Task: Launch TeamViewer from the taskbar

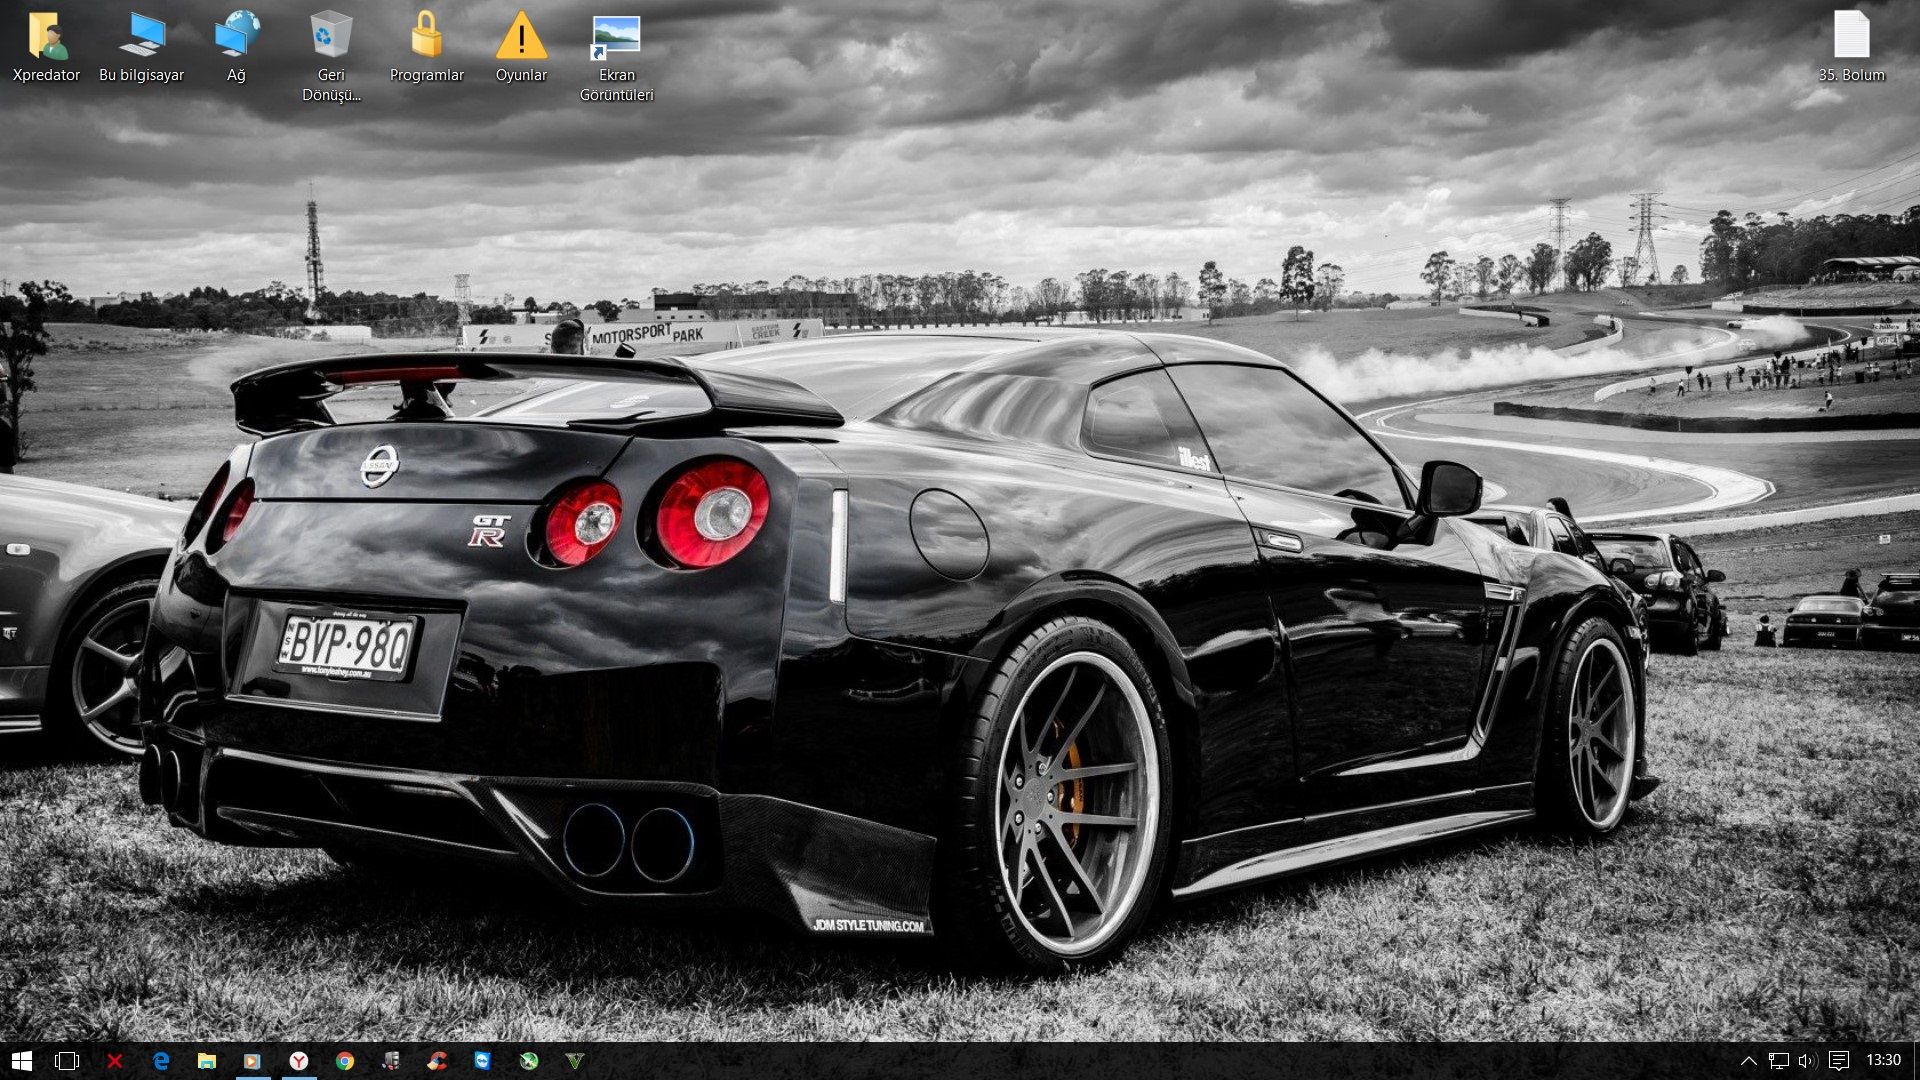Action: click(x=483, y=1061)
